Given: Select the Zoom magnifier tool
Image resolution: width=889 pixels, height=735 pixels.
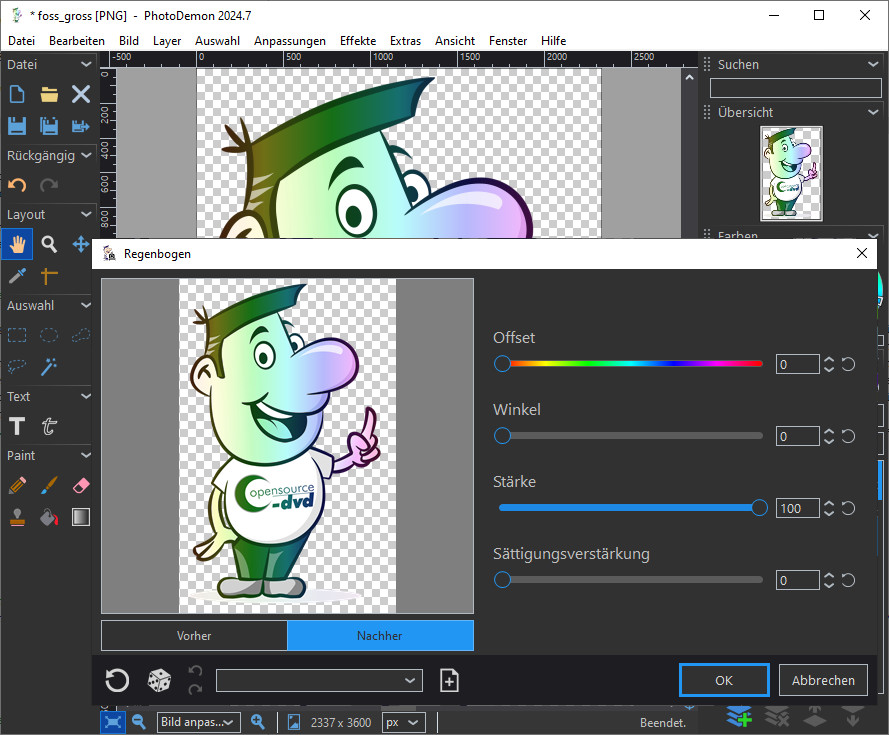Looking at the screenshot, I should 49,244.
